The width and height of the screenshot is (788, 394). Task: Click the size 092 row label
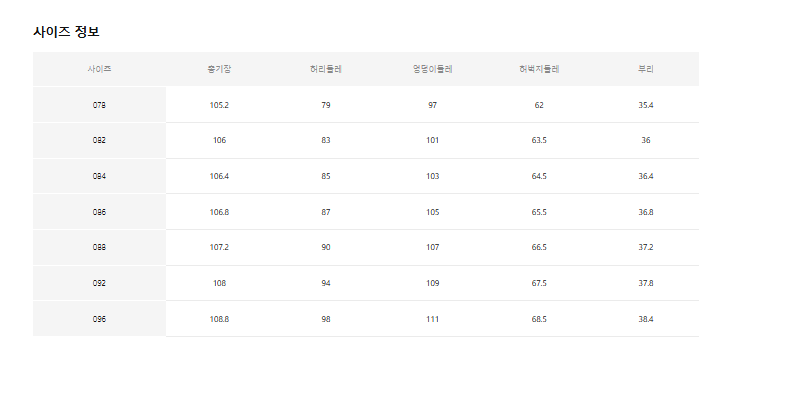[100, 283]
